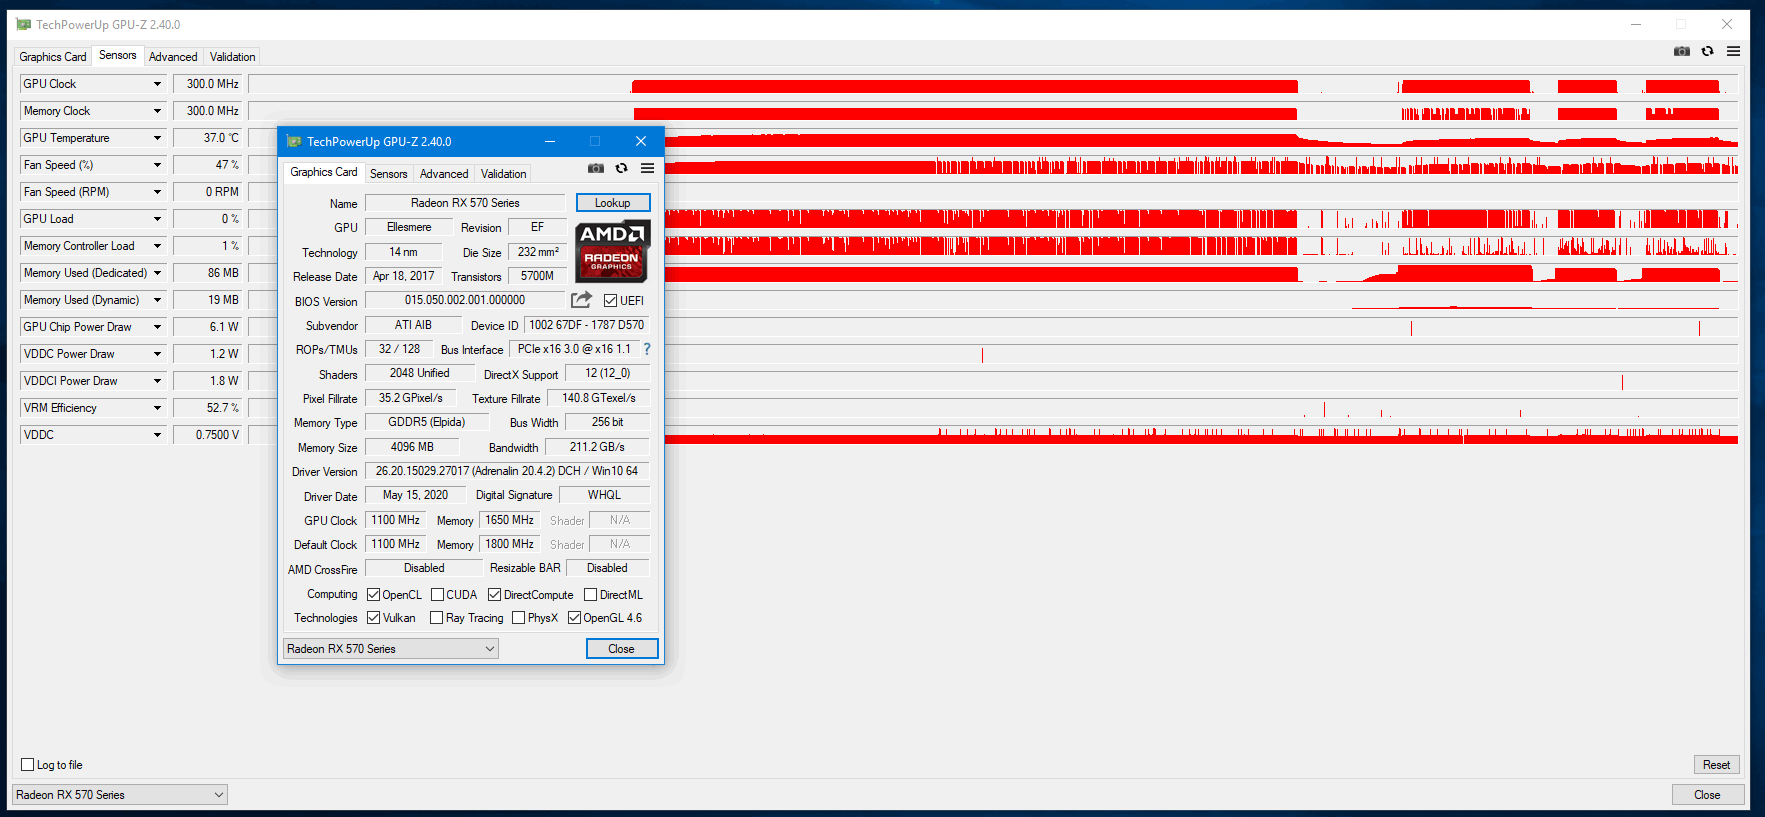Open the GPU Temperature sensor dropdown
Viewport: 1765px width, 817px height.
tap(157, 138)
